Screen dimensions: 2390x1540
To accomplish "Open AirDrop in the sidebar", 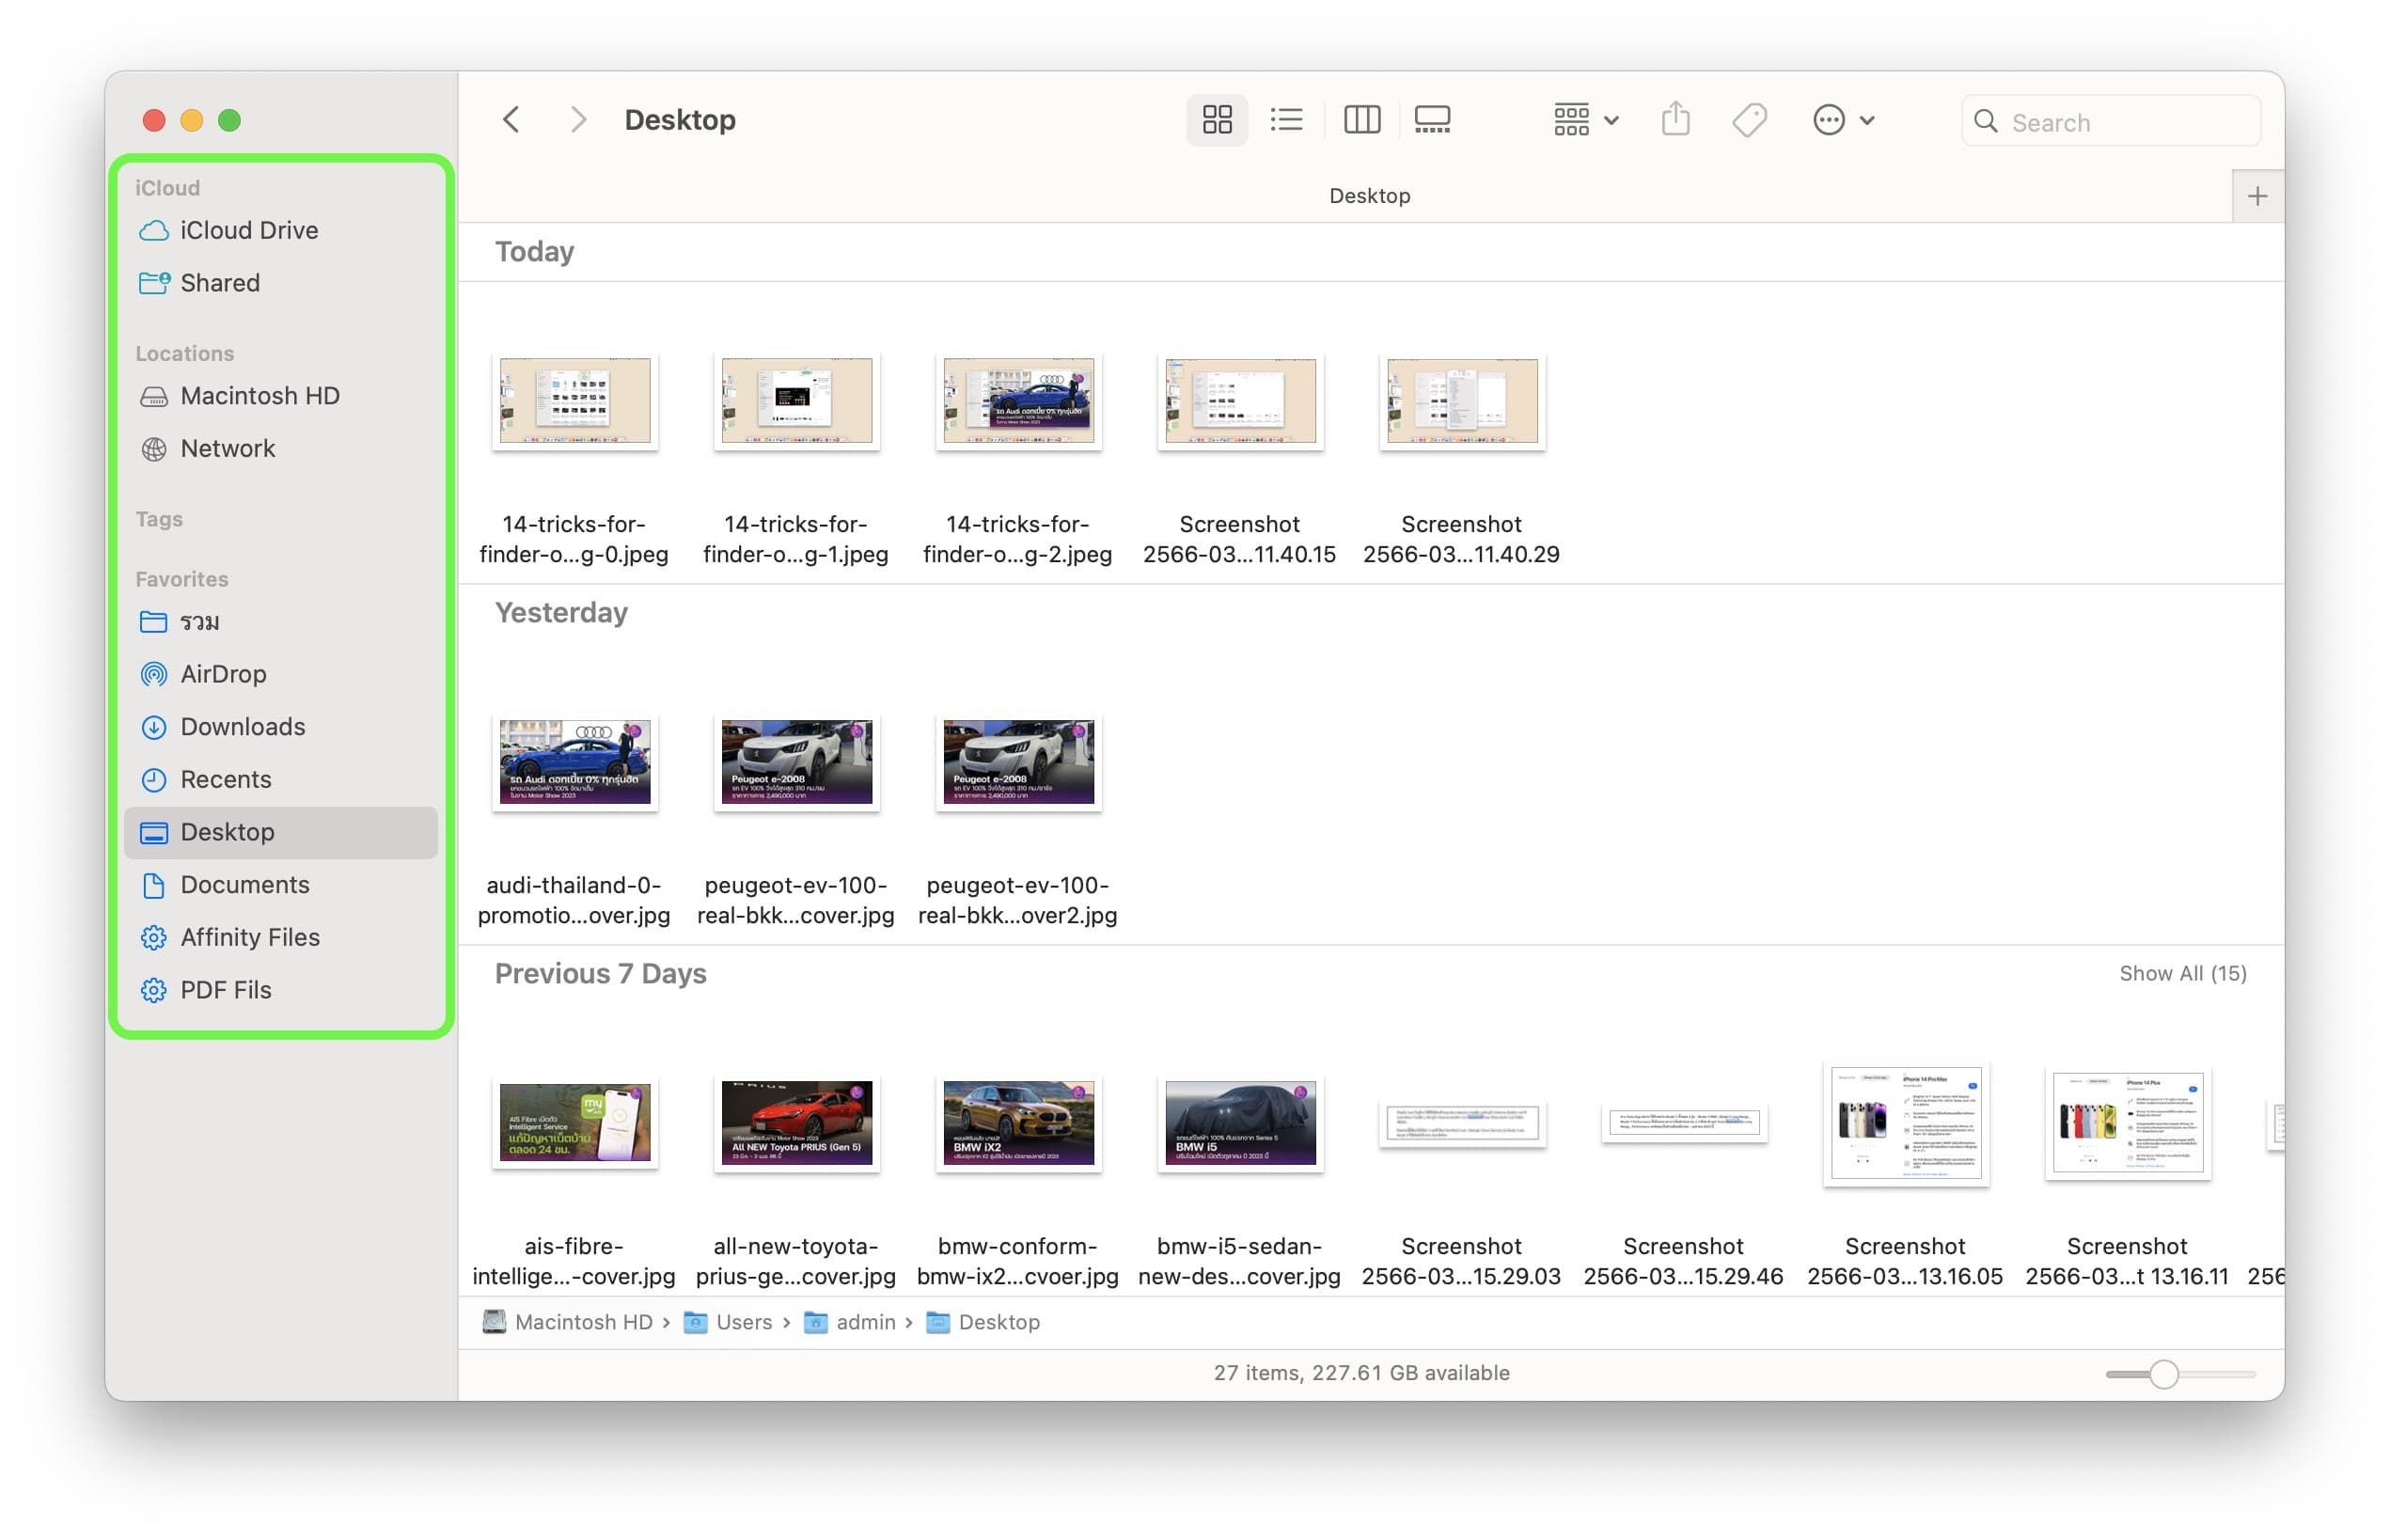I will 223,674.
